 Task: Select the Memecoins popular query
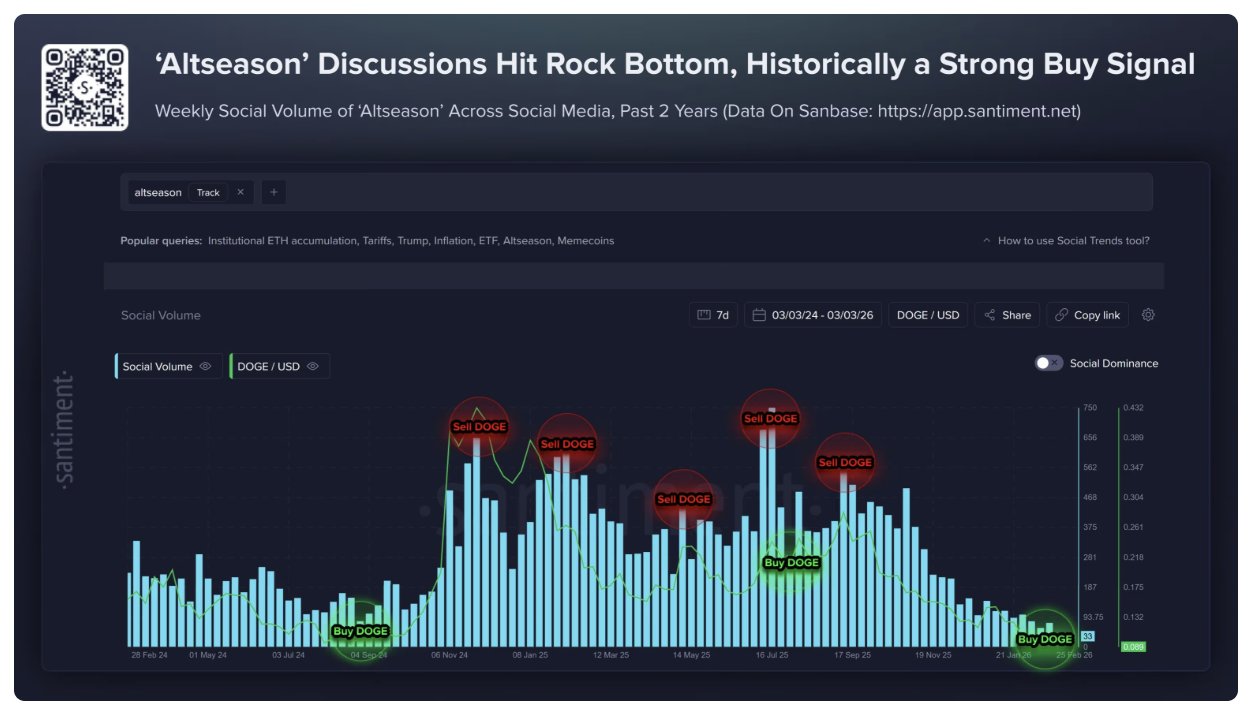pyautogui.click(x=585, y=241)
